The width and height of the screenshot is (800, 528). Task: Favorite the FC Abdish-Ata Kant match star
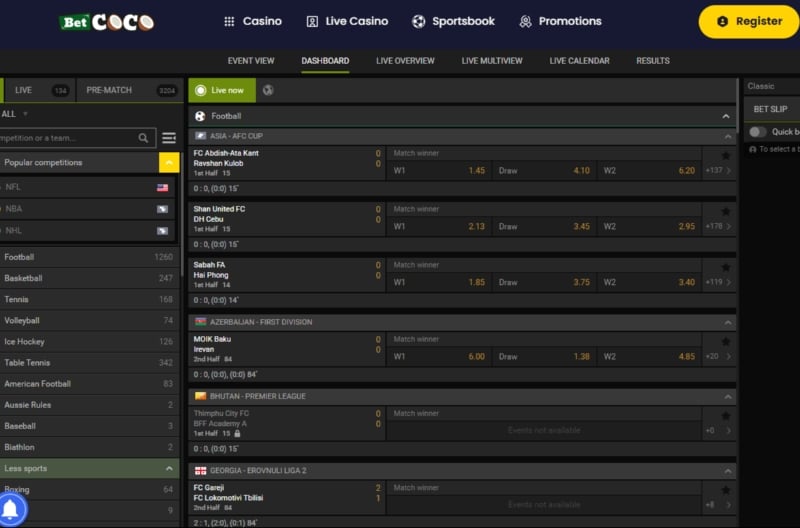(726, 156)
